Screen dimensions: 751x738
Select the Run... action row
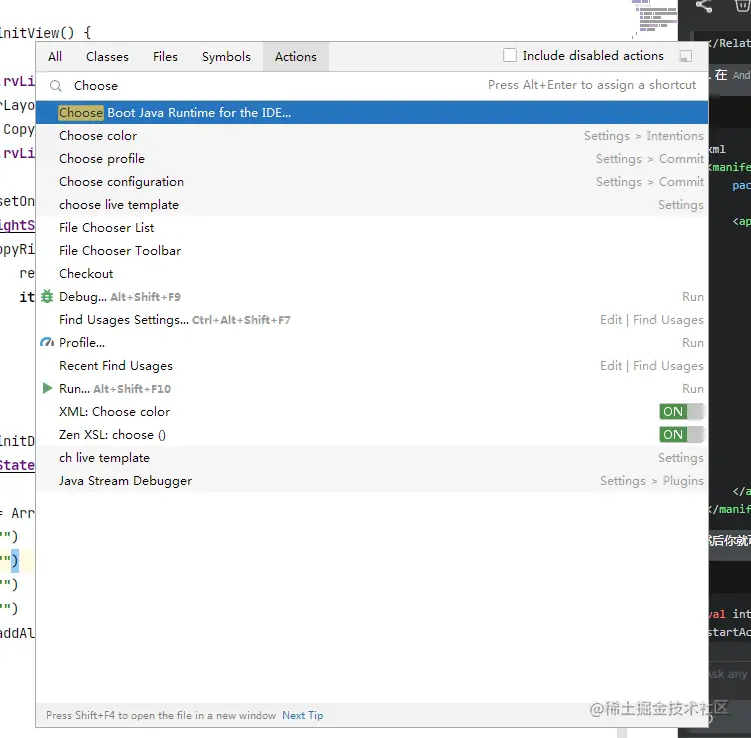[372, 388]
